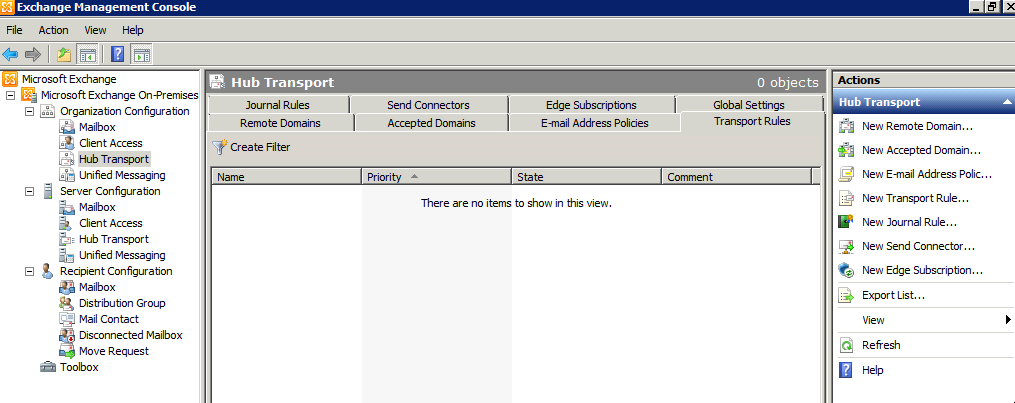Click the Forward arrow toolbar icon
This screenshot has width=1015, height=403.
click(x=32, y=54)
